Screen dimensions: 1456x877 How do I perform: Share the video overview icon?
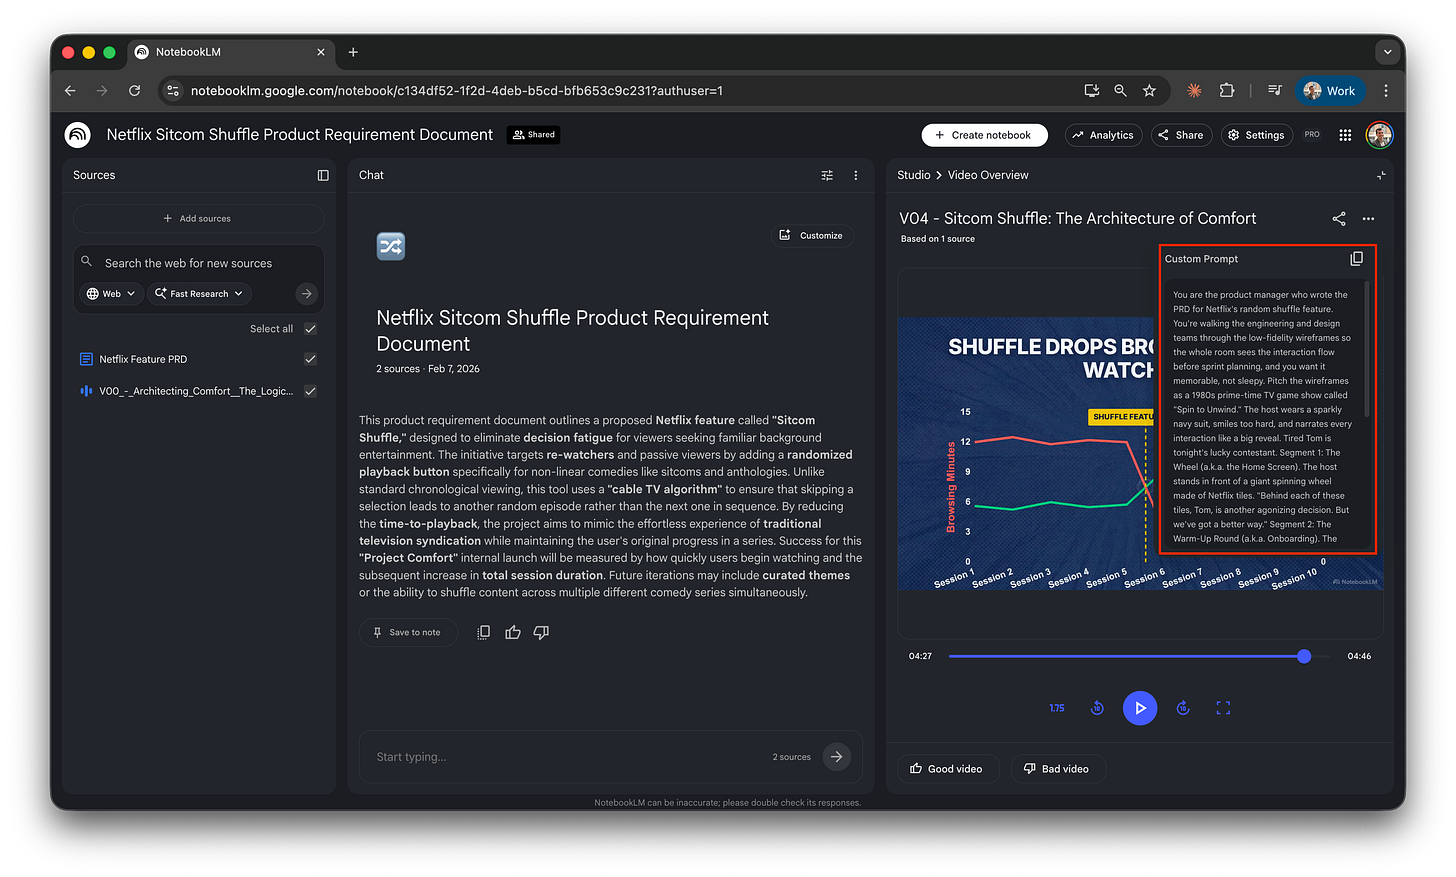point(1339,219)
